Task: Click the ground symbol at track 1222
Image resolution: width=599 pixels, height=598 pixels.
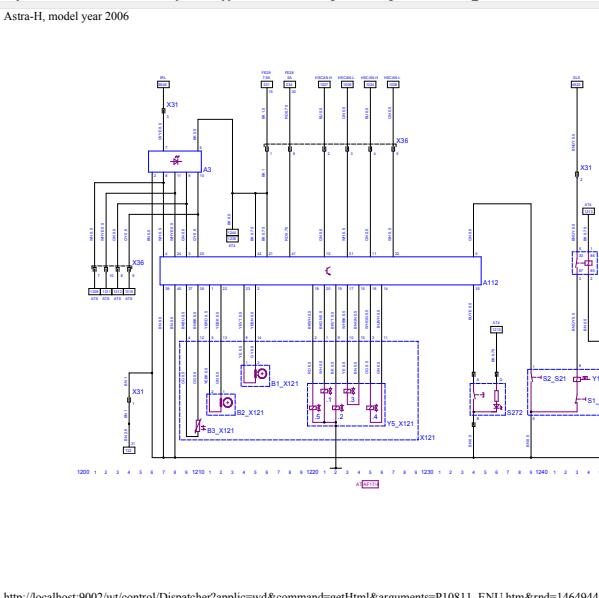Action: pyautogui.click(x=335, y=468)
